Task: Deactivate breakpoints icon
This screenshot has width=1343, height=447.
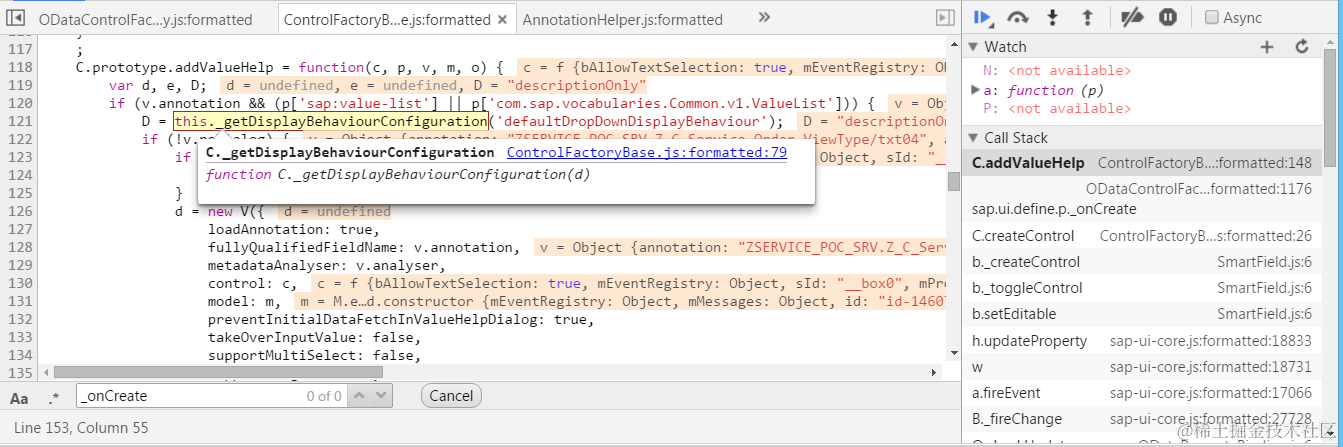Action: click(1132, 17)
